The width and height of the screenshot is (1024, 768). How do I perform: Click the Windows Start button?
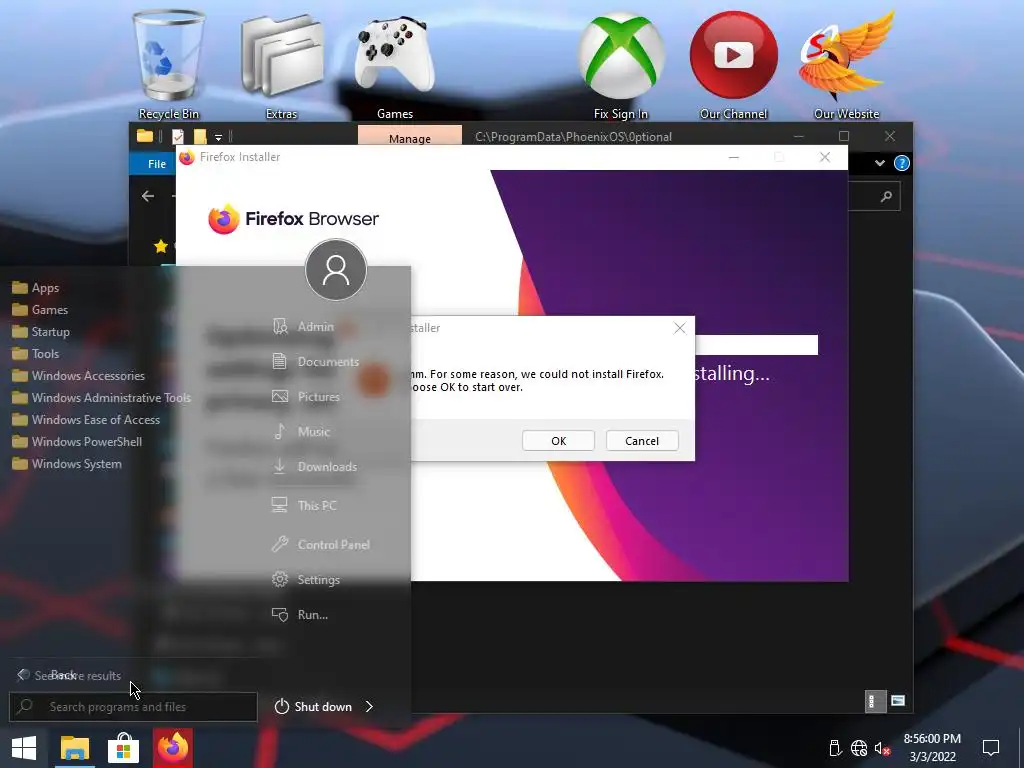coord(24,748)
